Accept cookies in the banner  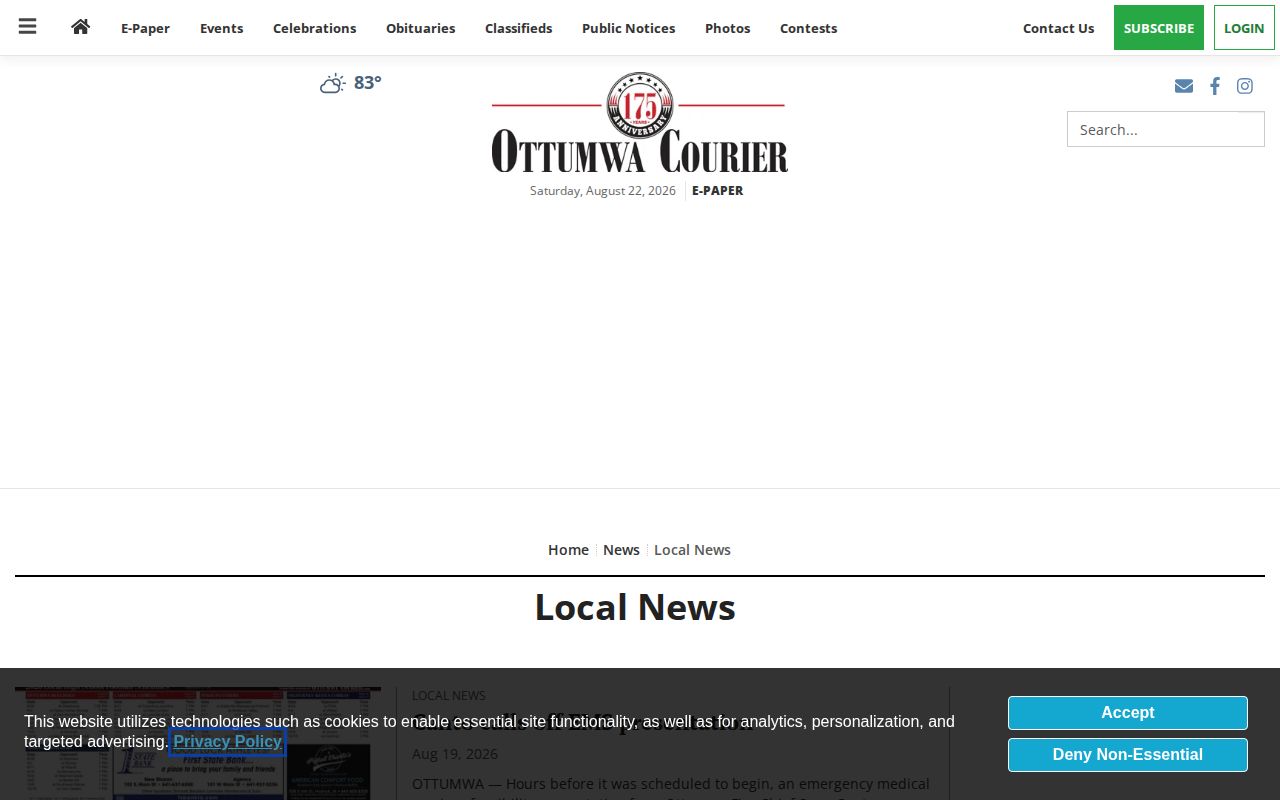click(x=1127, y=713)
